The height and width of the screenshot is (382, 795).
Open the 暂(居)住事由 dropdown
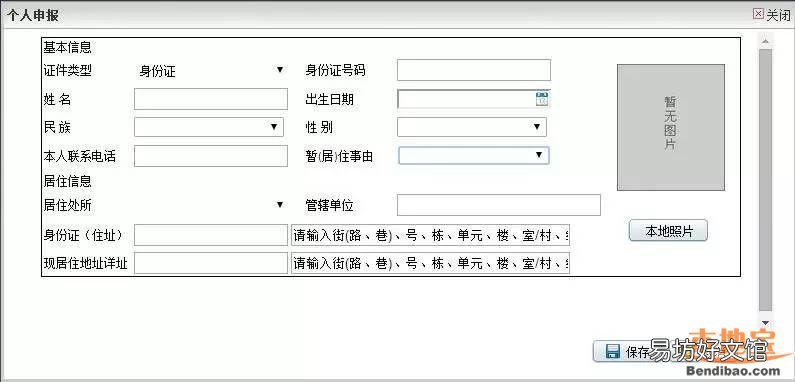pos(474,155)
